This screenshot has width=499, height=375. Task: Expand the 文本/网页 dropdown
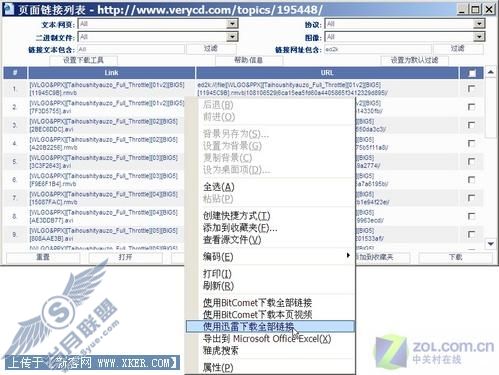[232, 24]
